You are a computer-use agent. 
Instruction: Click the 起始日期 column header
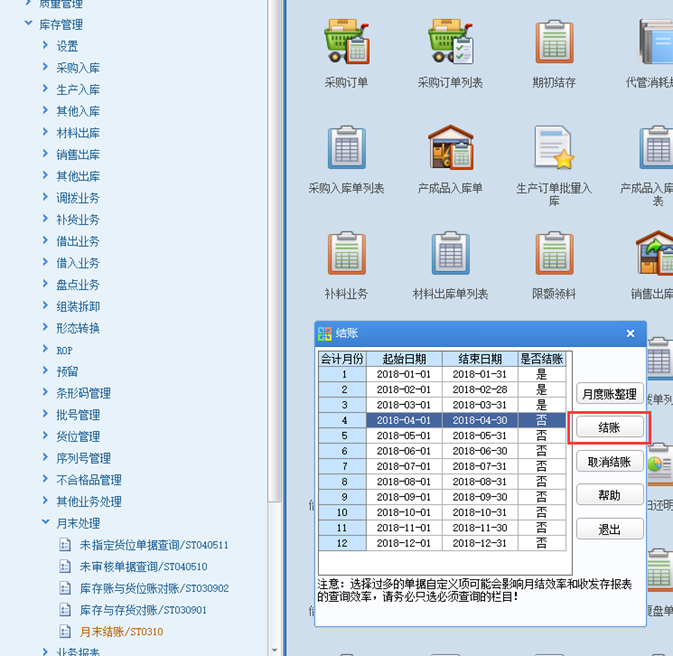click(404, 359)
